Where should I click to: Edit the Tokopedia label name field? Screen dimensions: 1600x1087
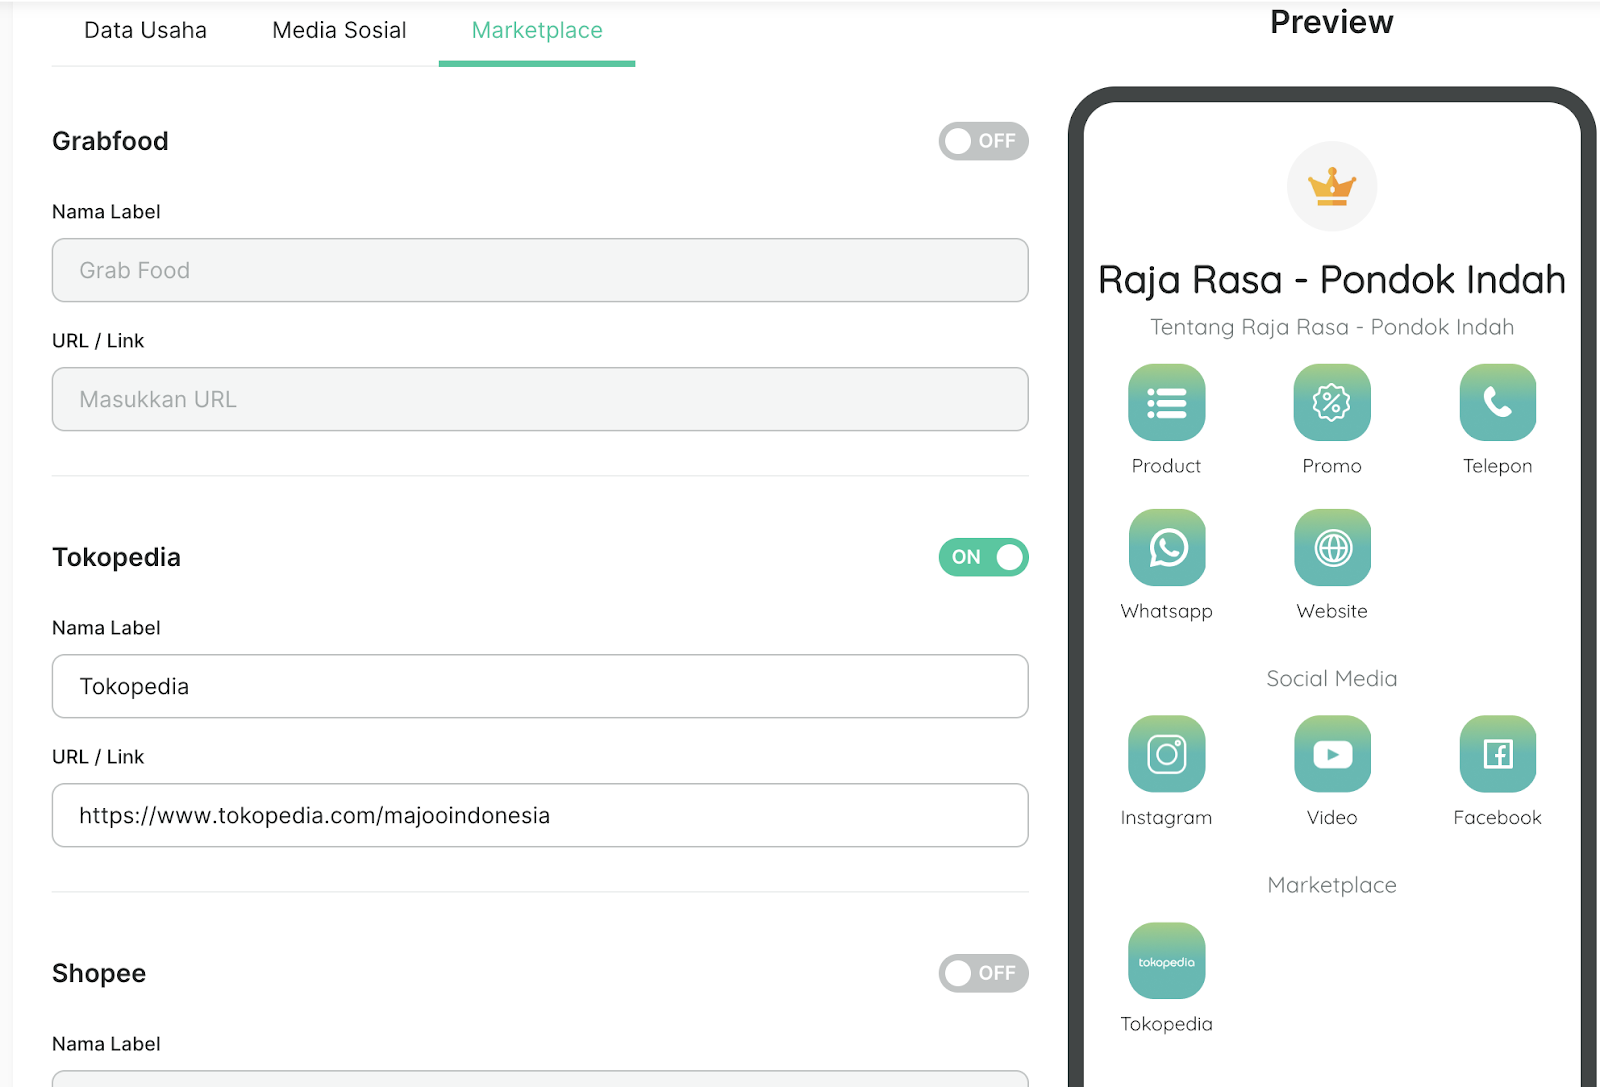(x=540, y=686)
